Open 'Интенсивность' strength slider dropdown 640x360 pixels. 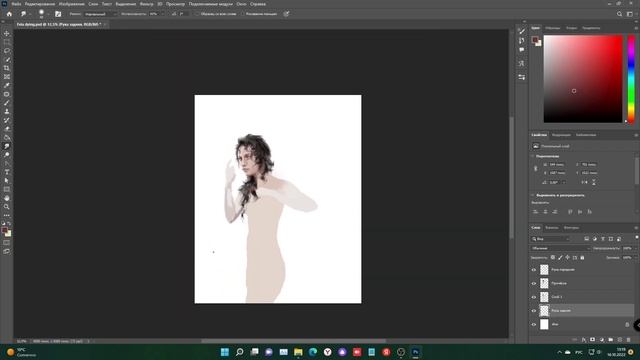[162, 14]
